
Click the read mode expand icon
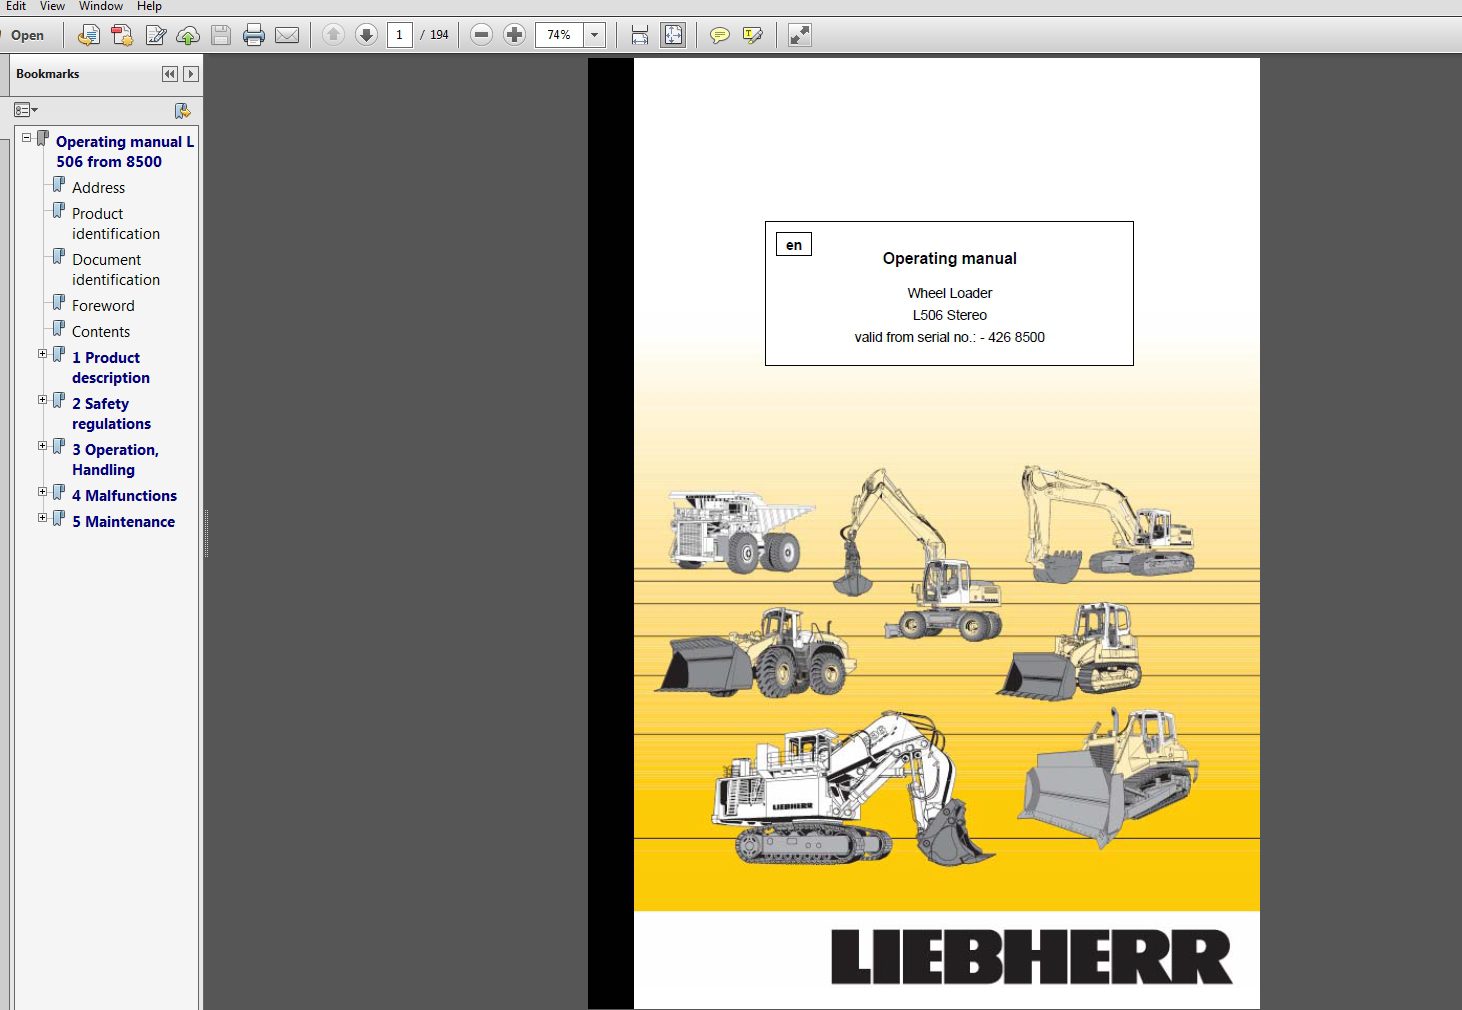click(800, 35)
